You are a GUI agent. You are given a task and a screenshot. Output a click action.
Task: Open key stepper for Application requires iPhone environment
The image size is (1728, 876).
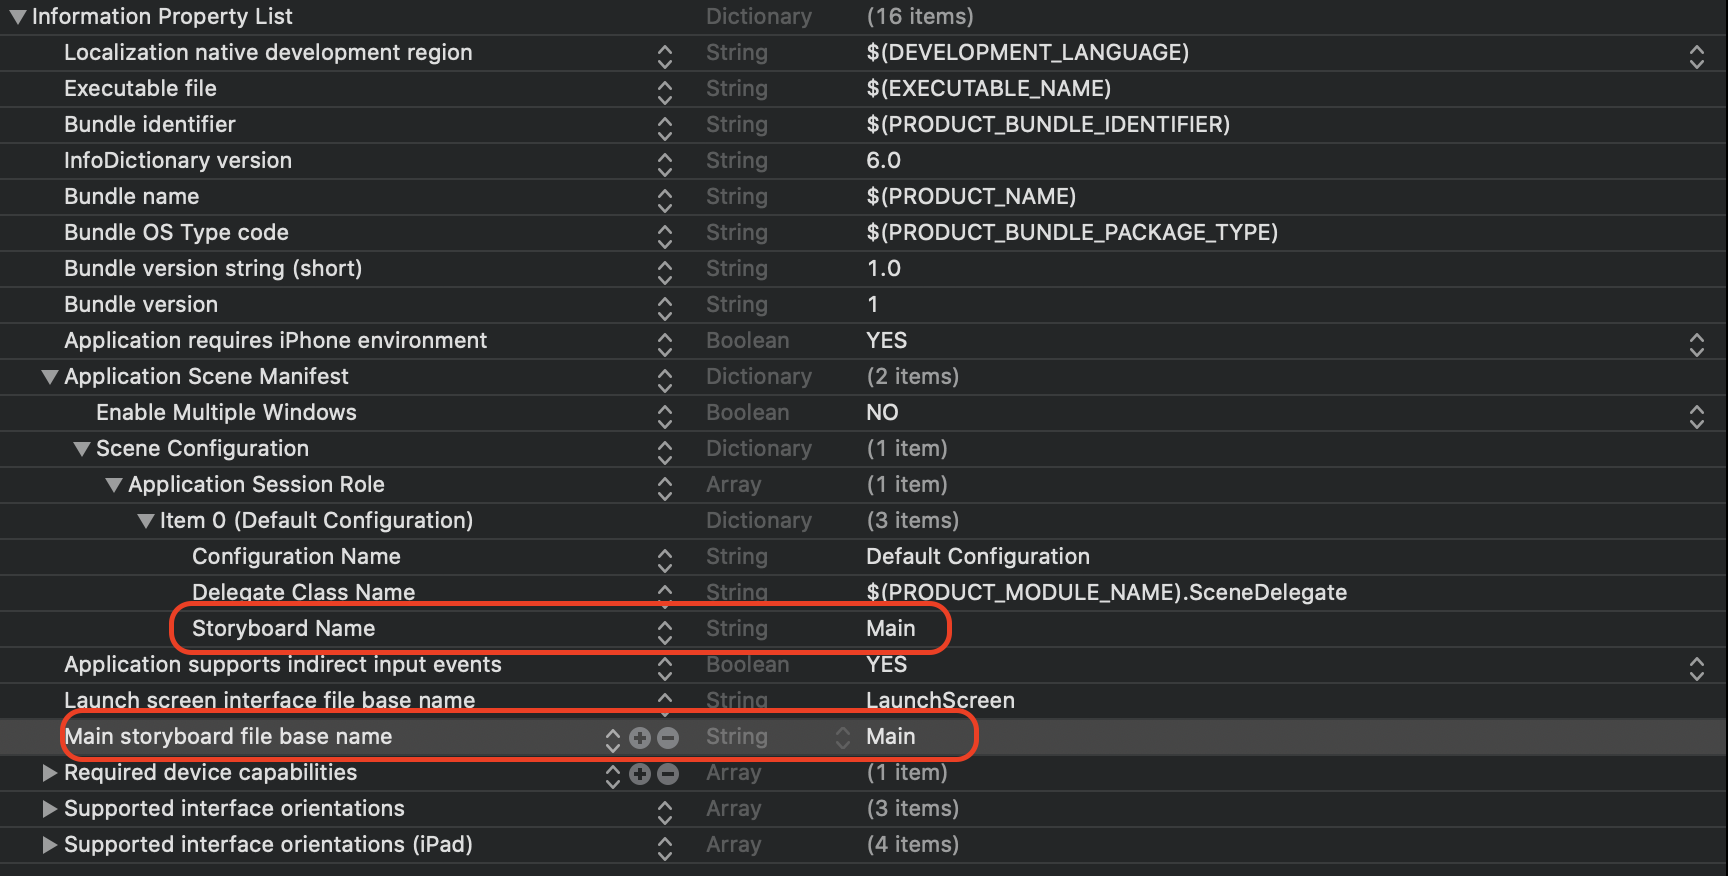(665, 344)
